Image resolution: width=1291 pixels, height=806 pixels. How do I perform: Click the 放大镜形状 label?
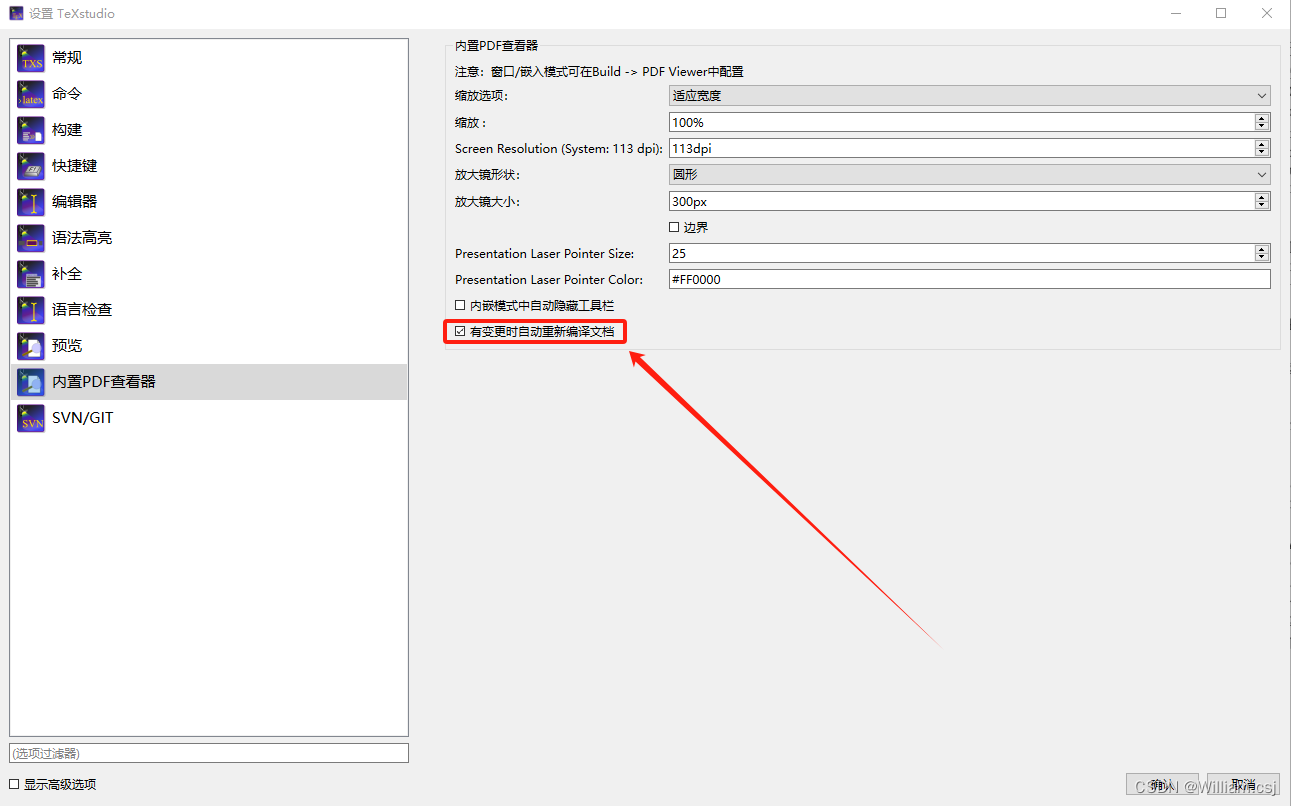point(487,175)
